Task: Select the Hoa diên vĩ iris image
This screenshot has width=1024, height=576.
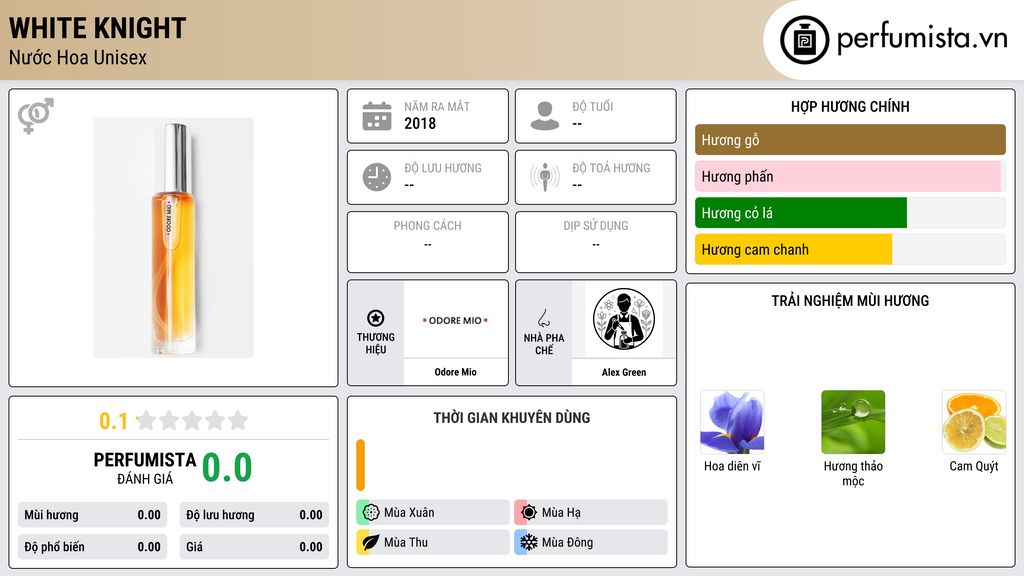Action: pos(732,422)
